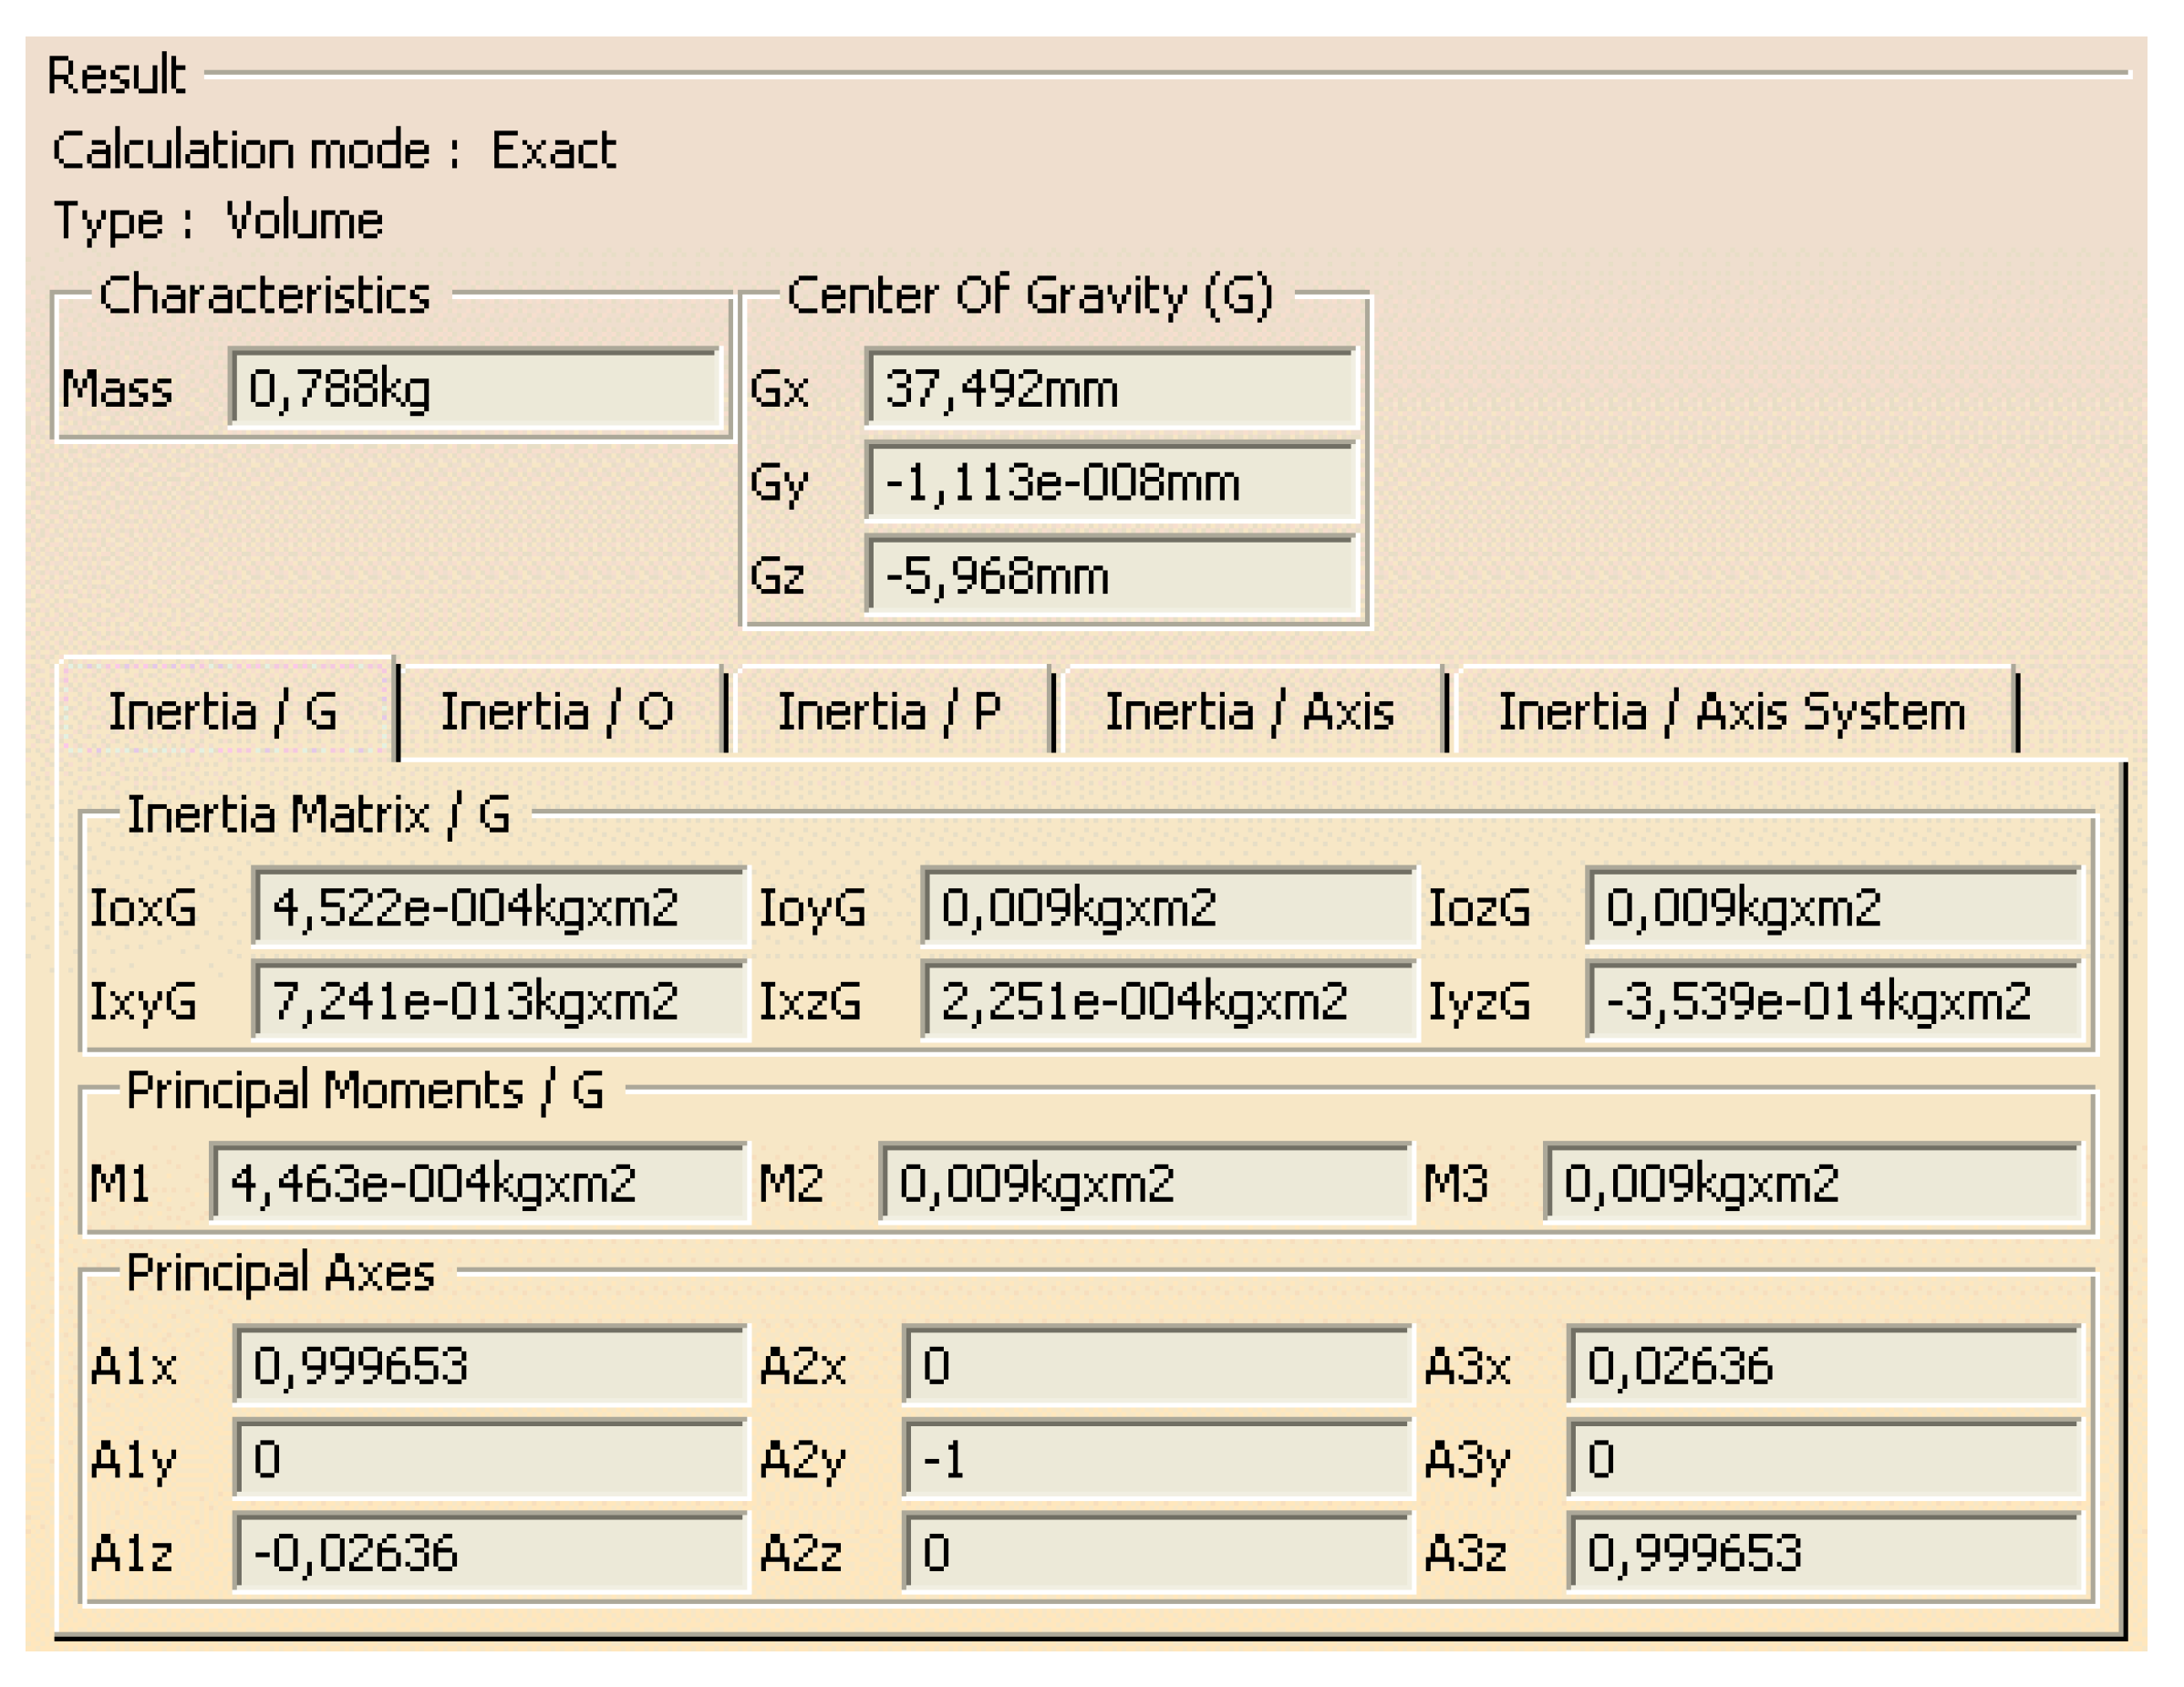Click the Mass value field
This screenshot has height=1687, width=2184.
[475, 388]
